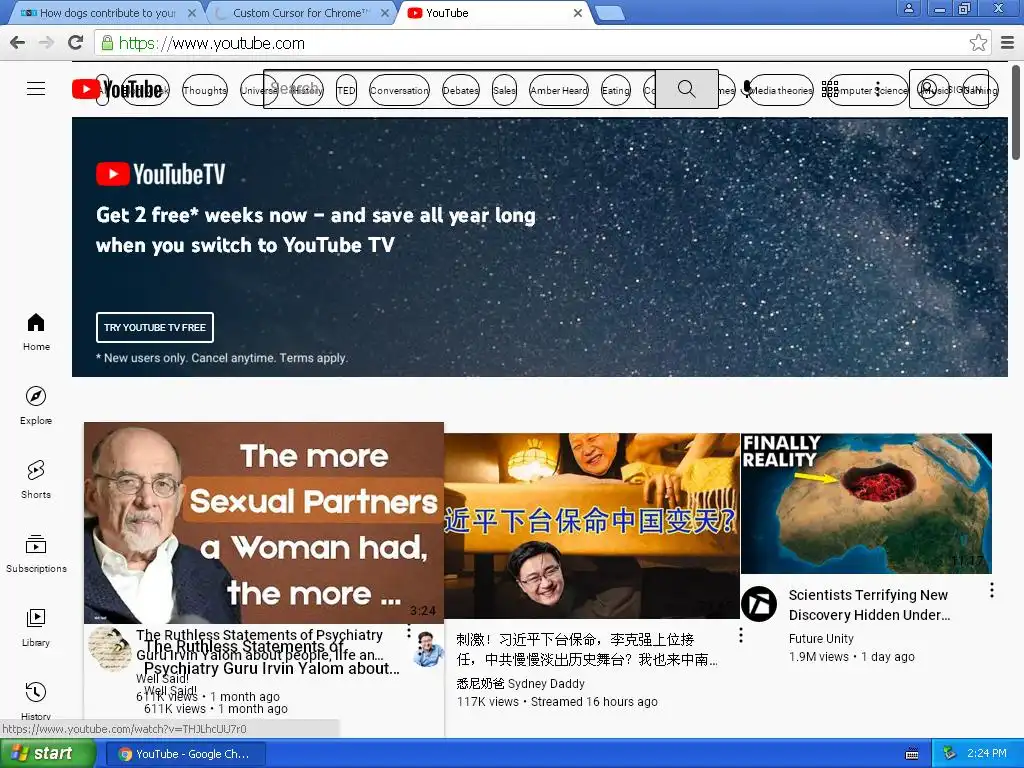
Task: Open a new Chrome tab
Action: (x=610, y=13)
